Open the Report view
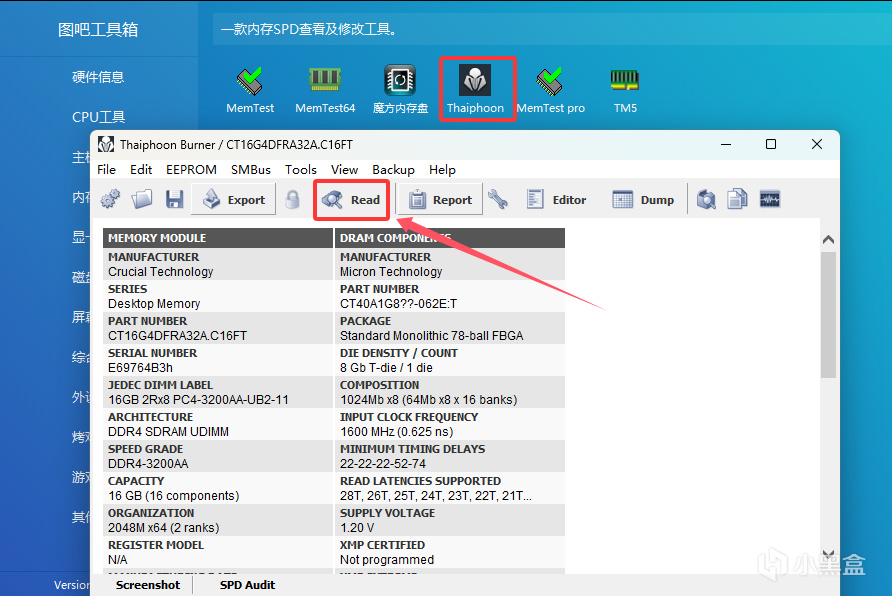The width and height of the screenshot is (892, 596). point(440,200)
